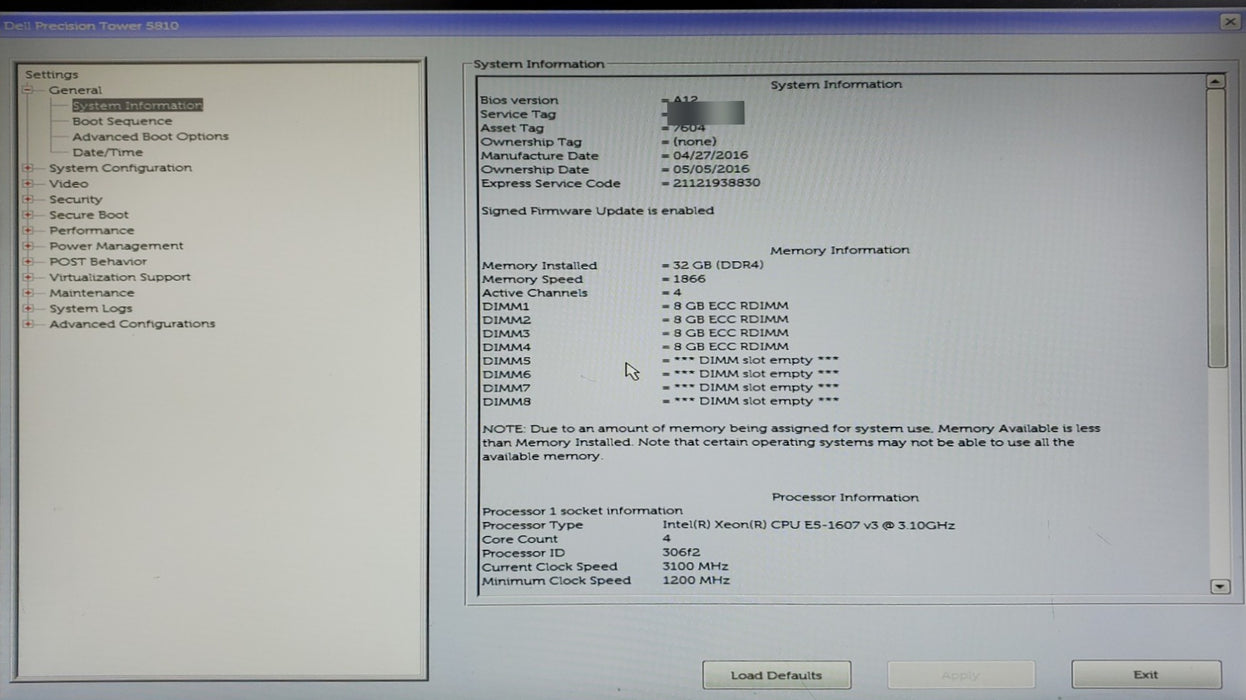Click Memory Speed value 1866
The width and height of the screenshot is (1246, 700).
[x=689, y=280]
